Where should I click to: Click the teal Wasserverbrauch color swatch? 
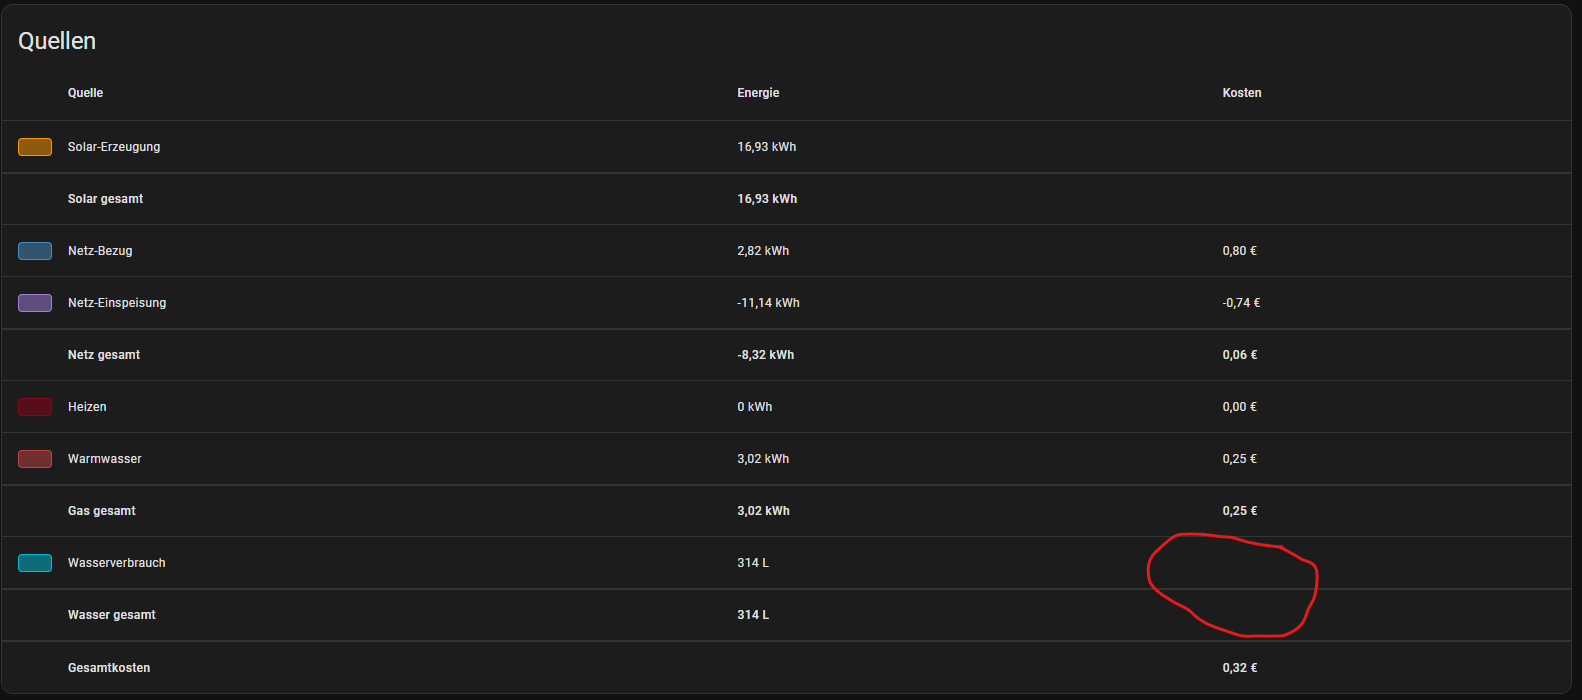pyautogui.click(x=35, y=563)
